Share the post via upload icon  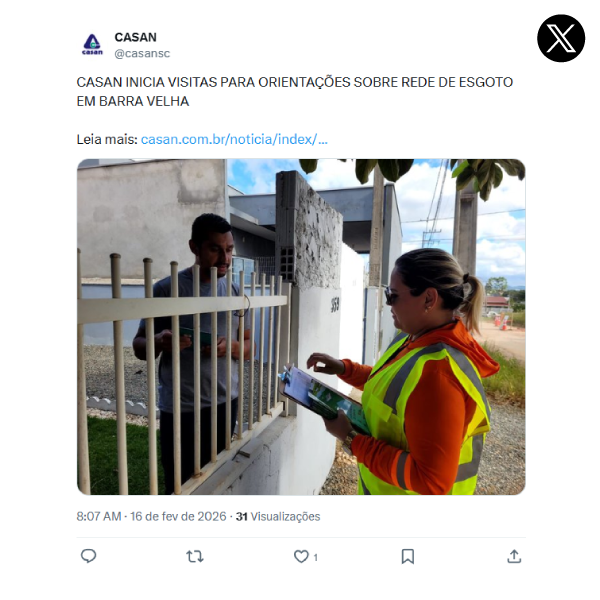(514, 556)
